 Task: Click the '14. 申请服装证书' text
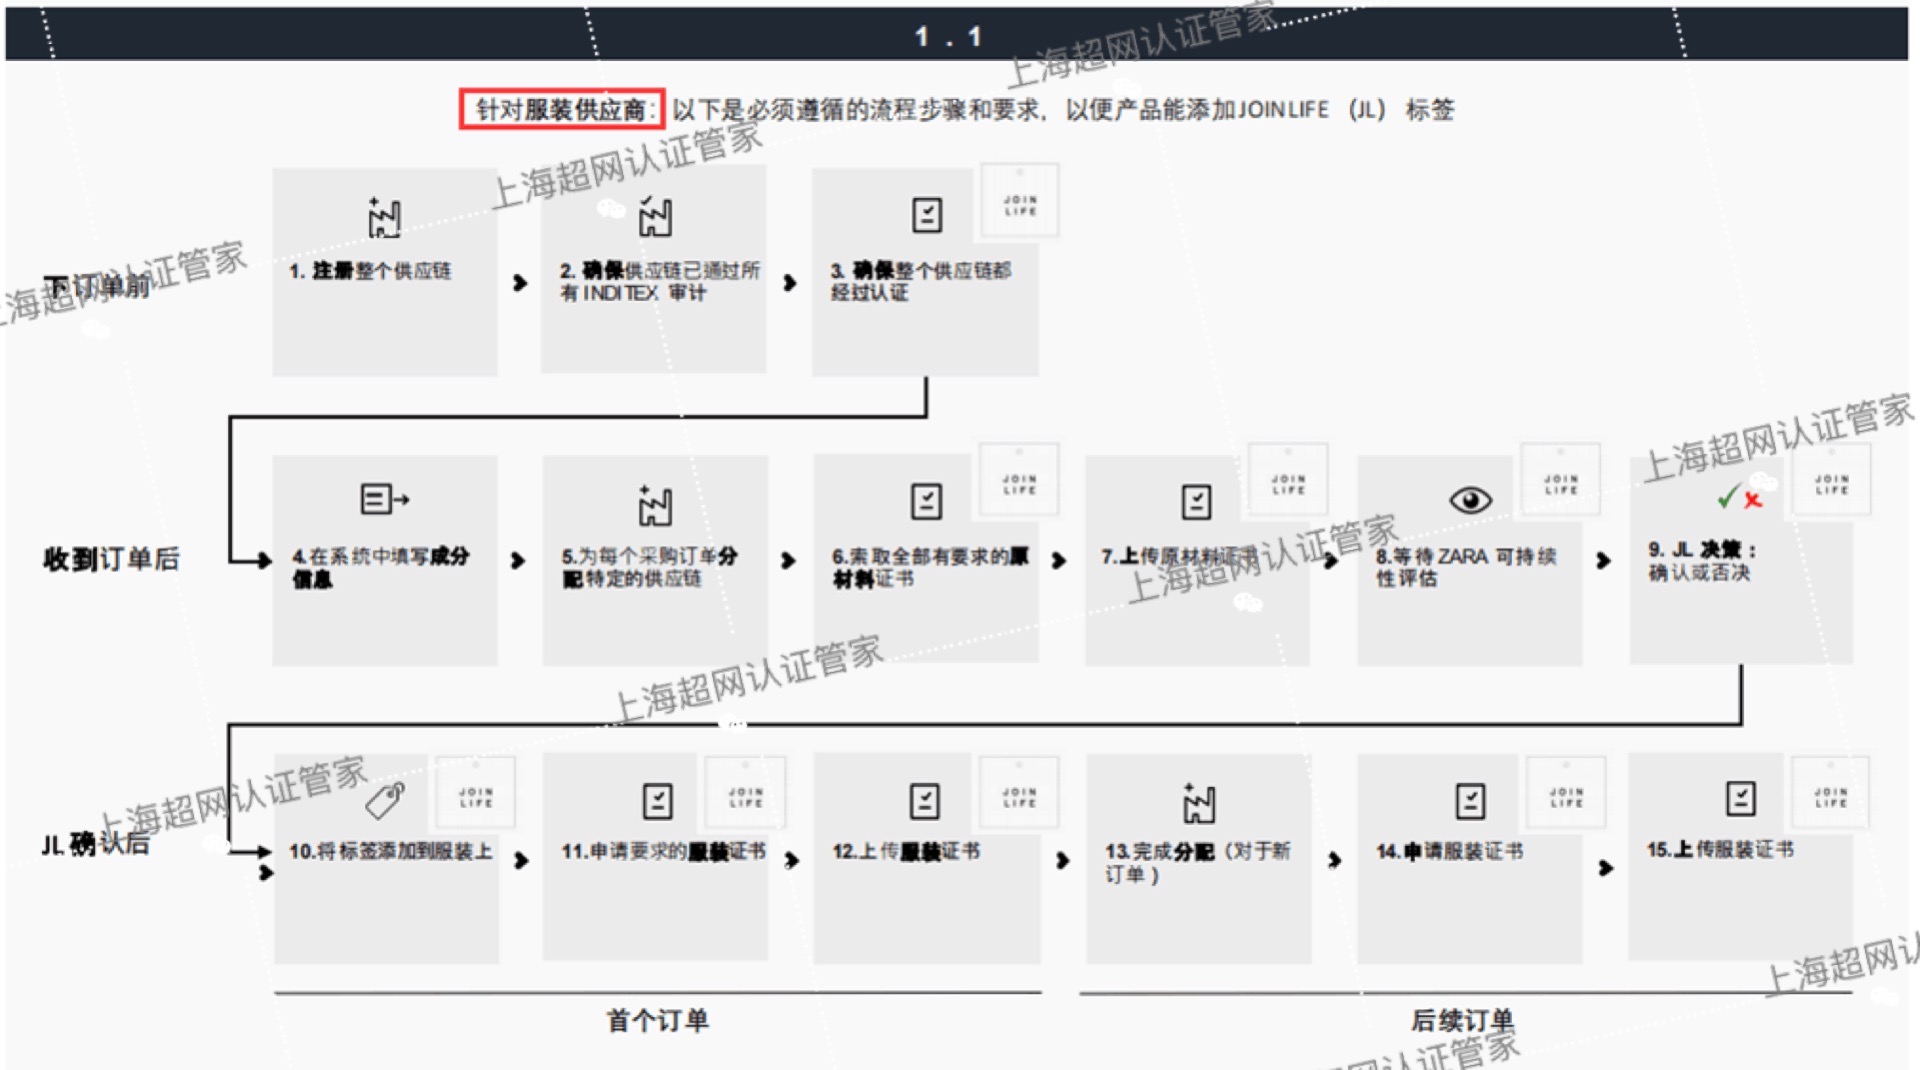point(1450,851)
